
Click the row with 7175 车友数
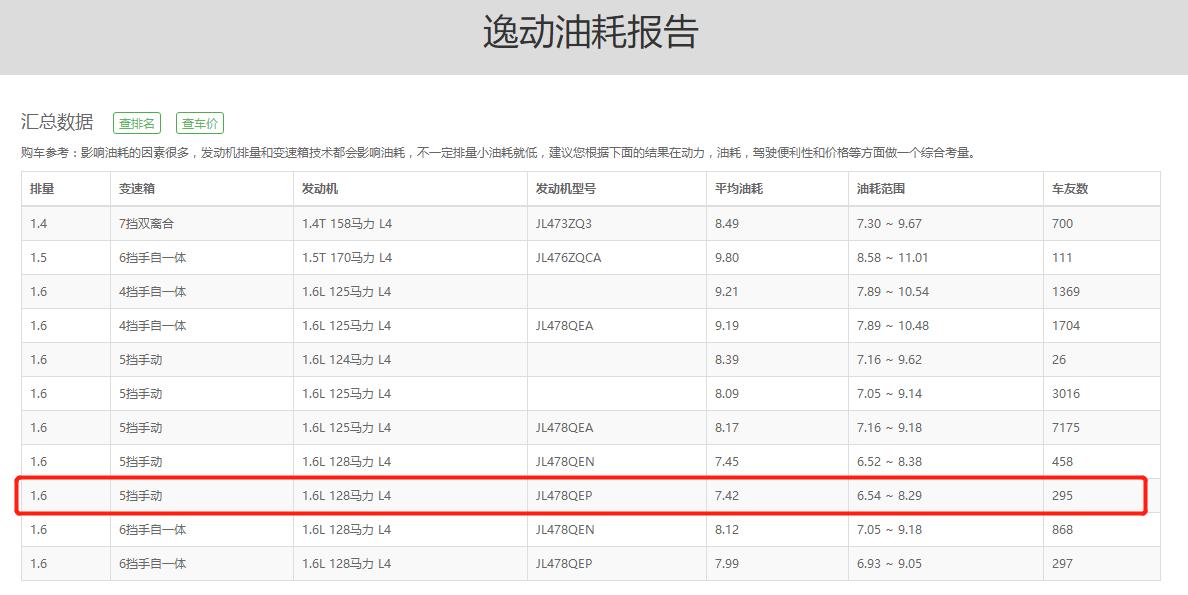(594, 427)
